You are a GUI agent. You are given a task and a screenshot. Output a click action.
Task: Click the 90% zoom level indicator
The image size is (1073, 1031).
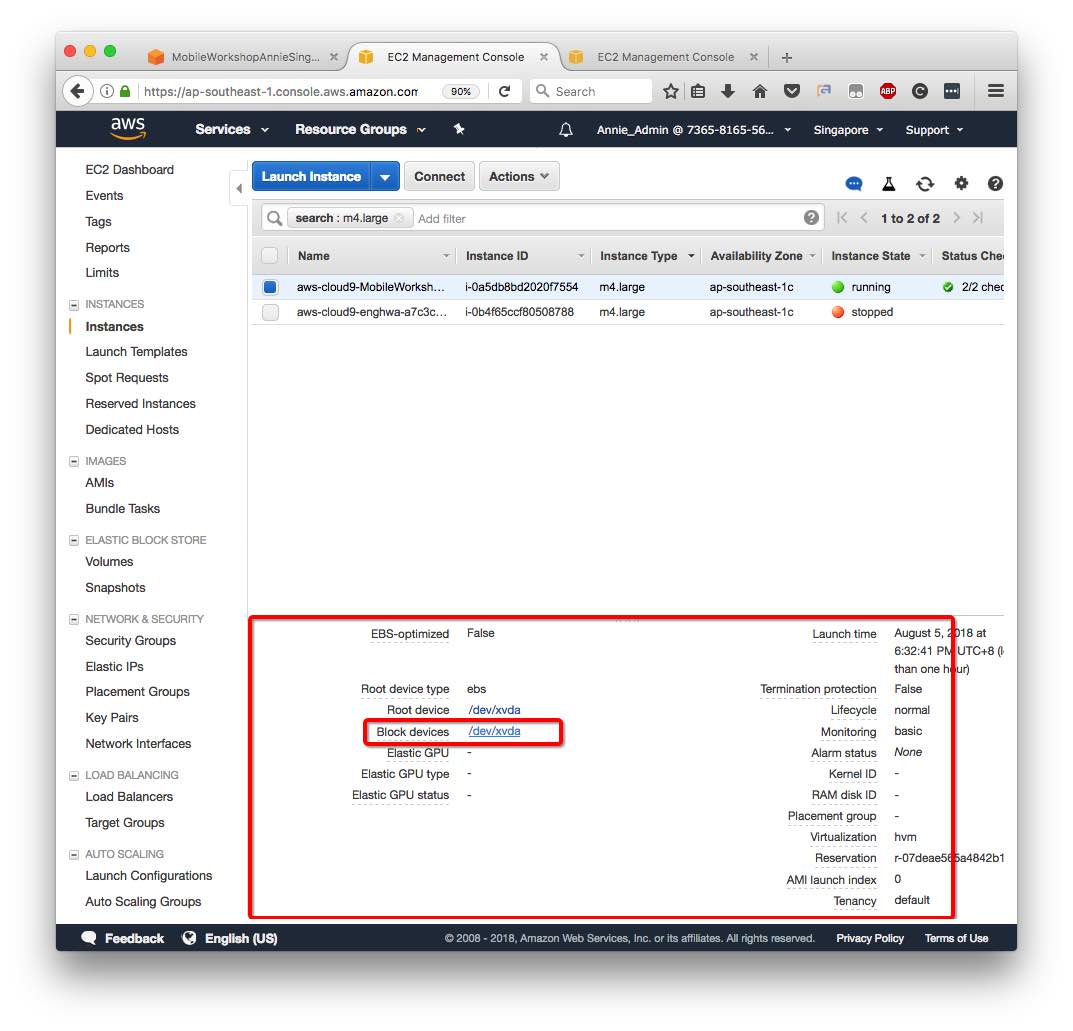coord(461,91)
